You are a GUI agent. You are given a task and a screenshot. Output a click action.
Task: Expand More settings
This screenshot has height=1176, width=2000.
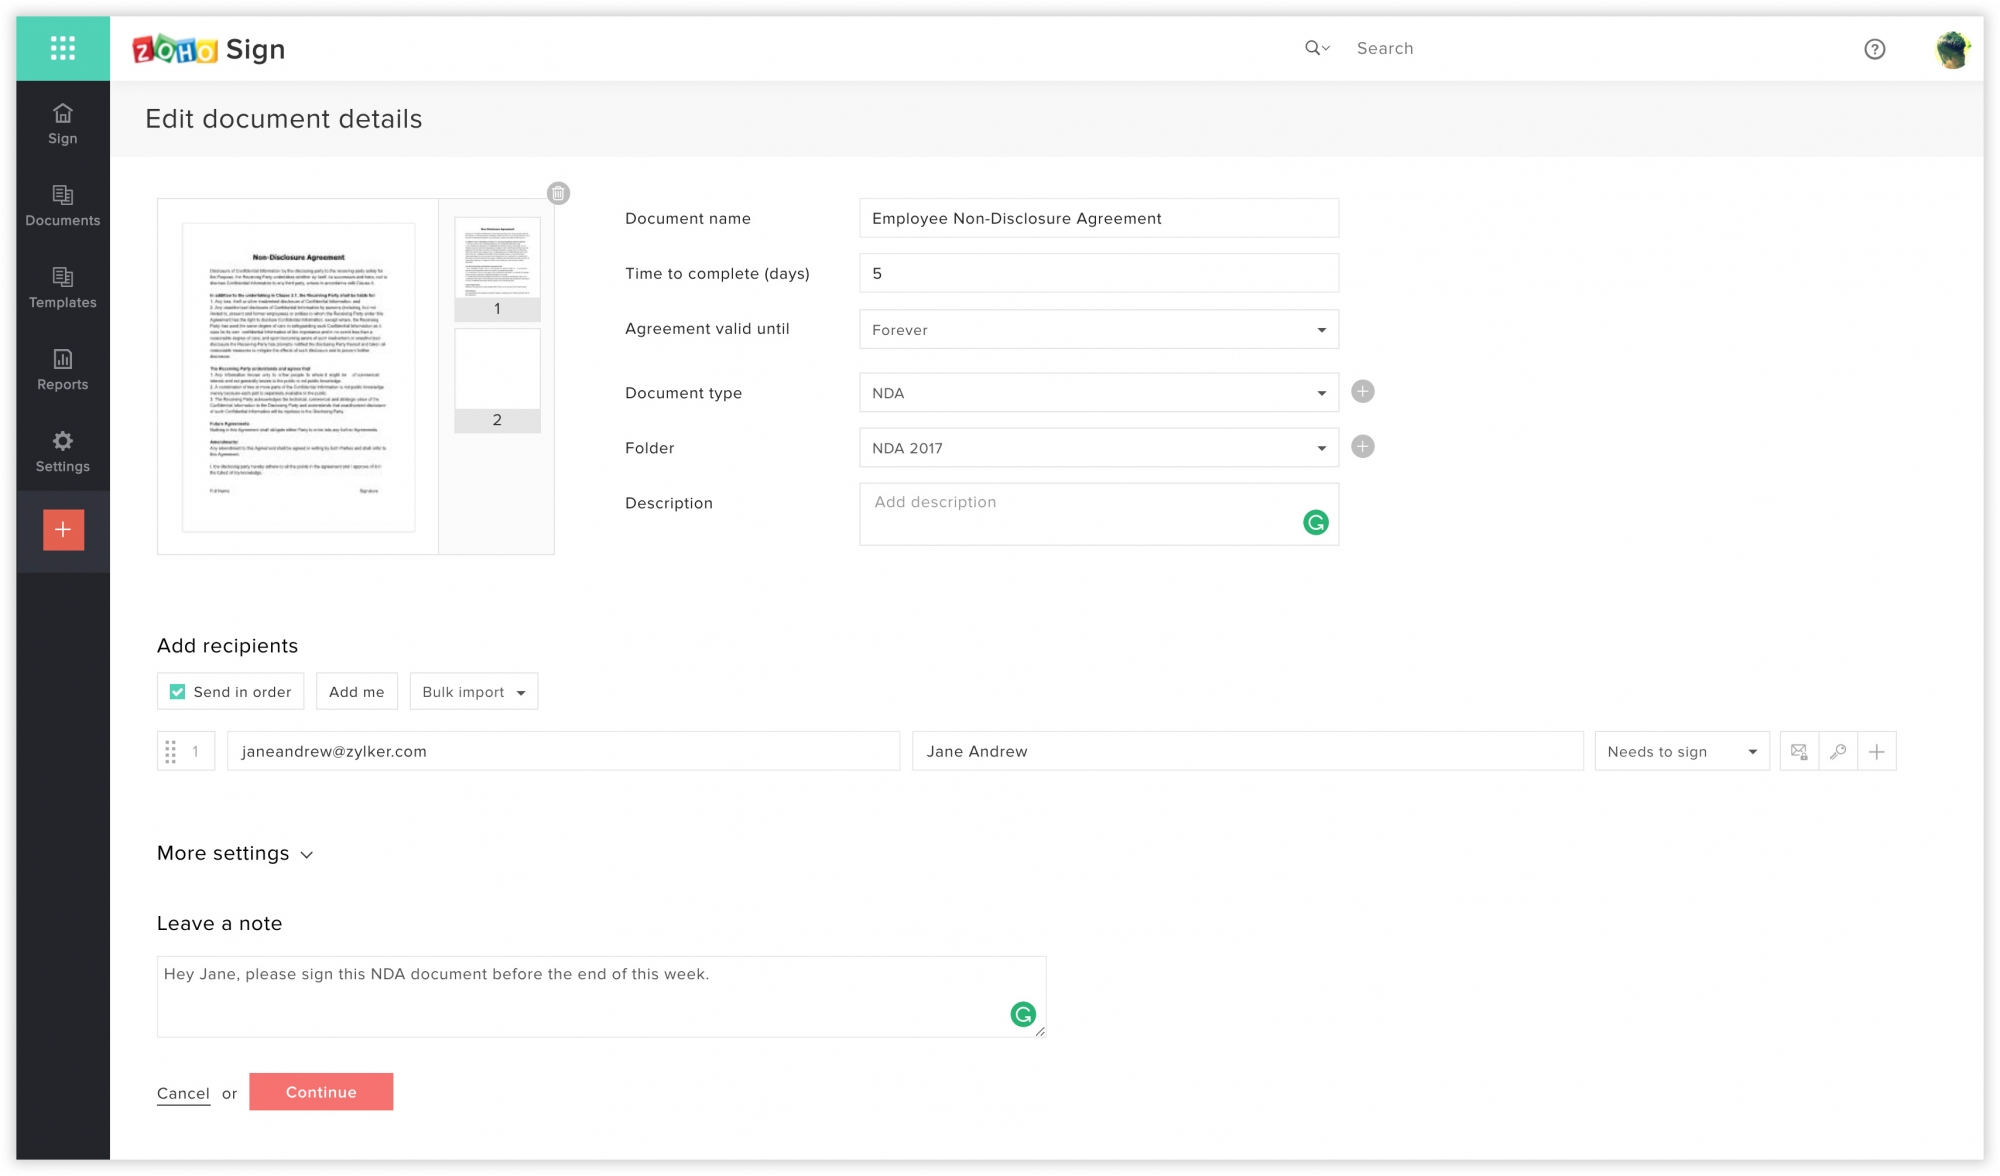click(x=236, y=853)
